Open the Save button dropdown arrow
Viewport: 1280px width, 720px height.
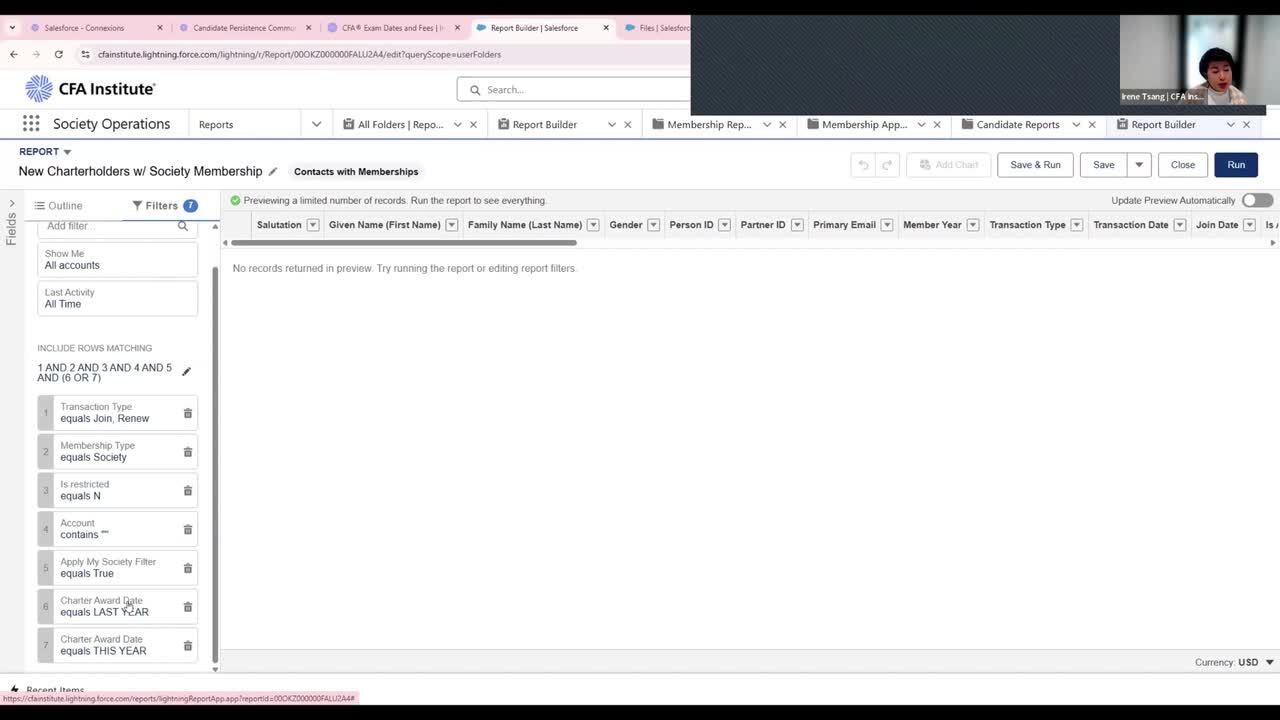(1139, 165)
